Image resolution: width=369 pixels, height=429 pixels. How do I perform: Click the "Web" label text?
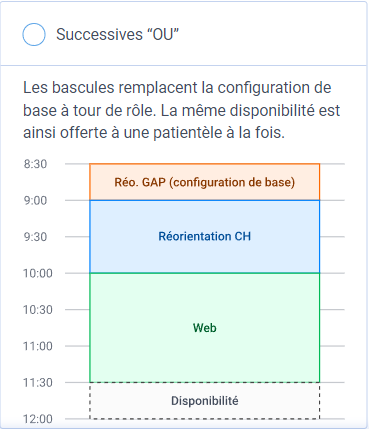pyautogui.click(x=205, y=328)
